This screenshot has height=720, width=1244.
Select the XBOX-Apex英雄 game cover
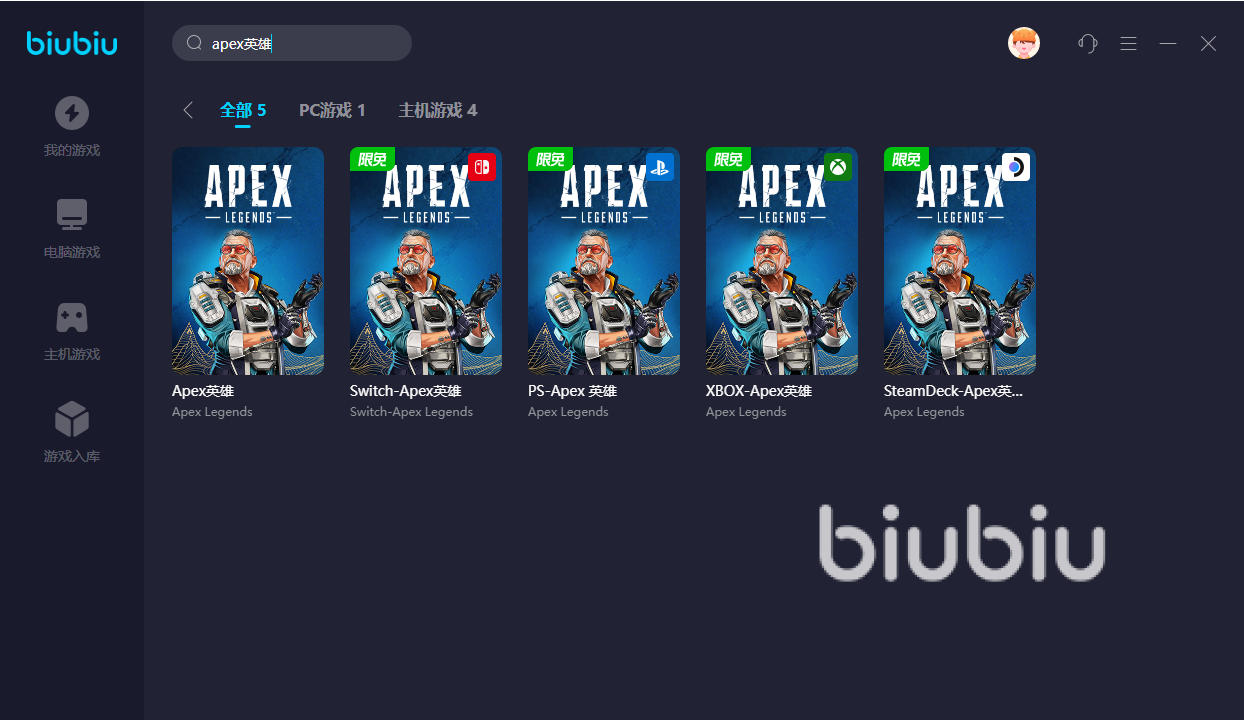(x=782, y=261)
